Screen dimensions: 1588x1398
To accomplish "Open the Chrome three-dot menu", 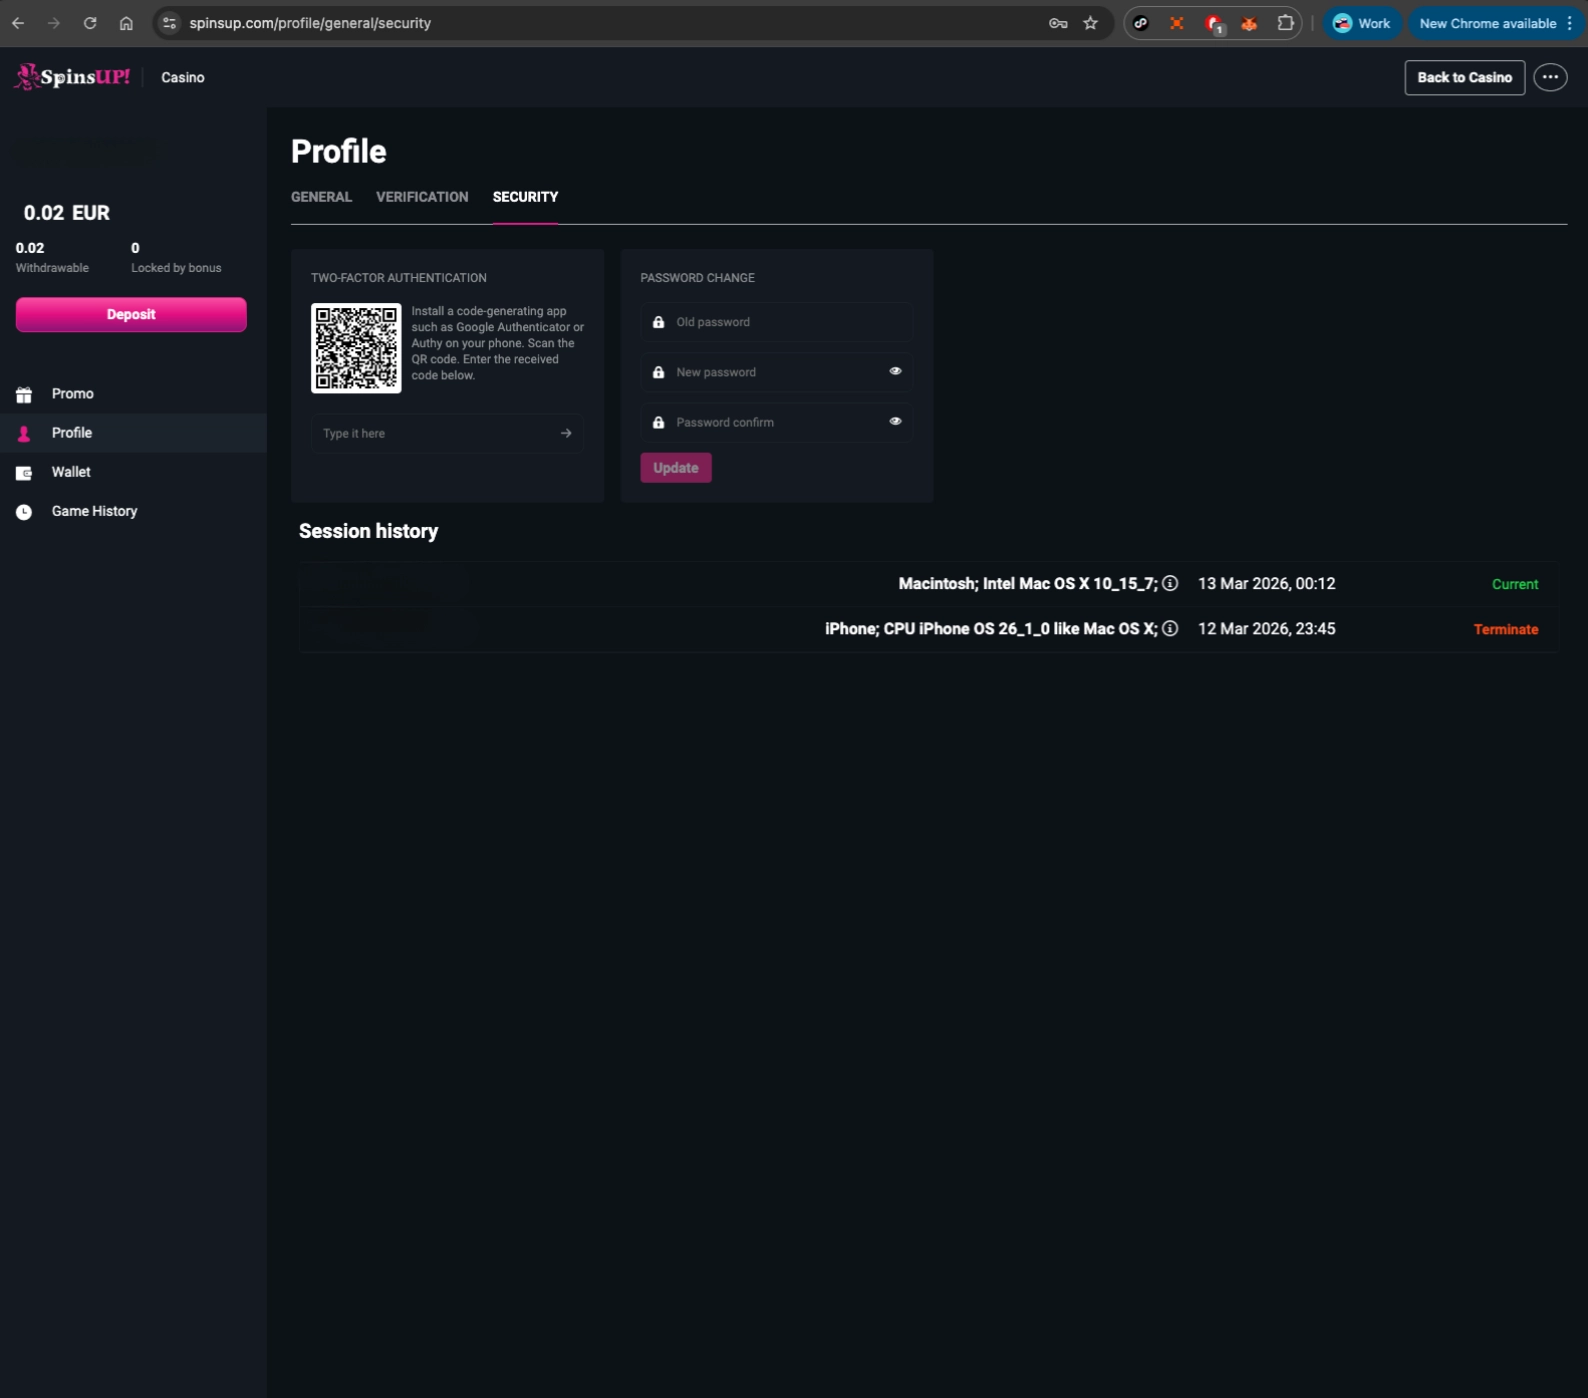I will 1569,23.
